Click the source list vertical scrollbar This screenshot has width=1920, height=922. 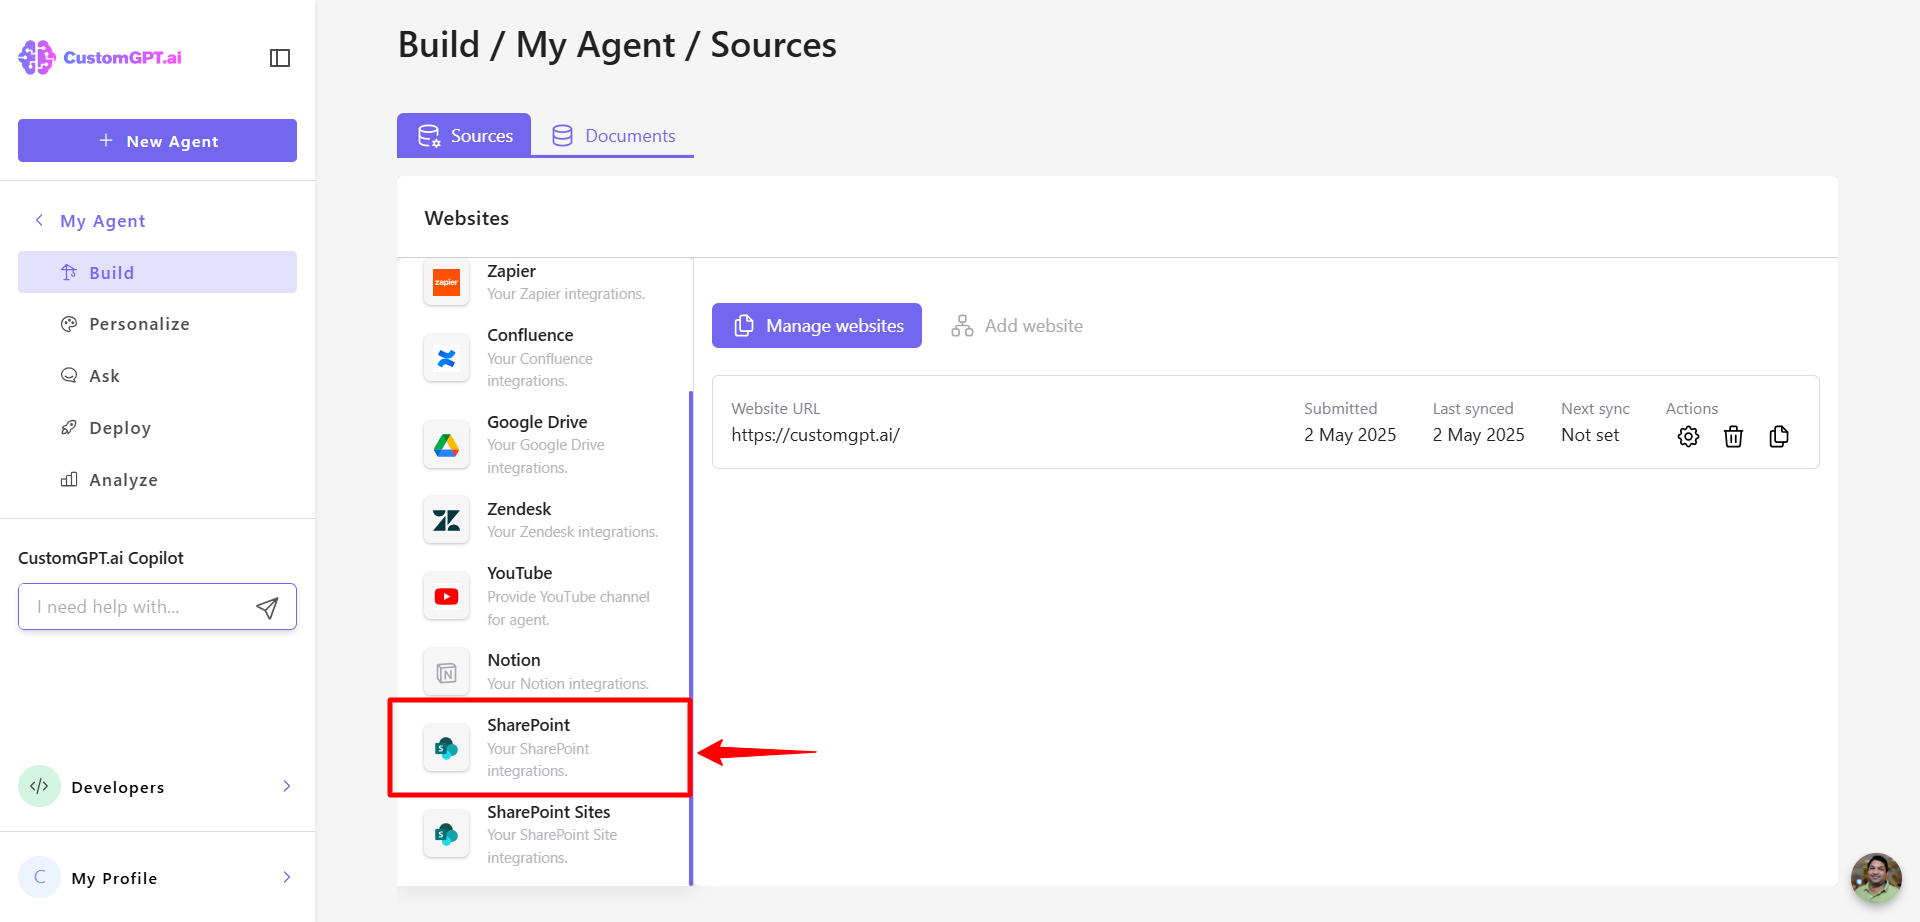click(x=691, y=638)
